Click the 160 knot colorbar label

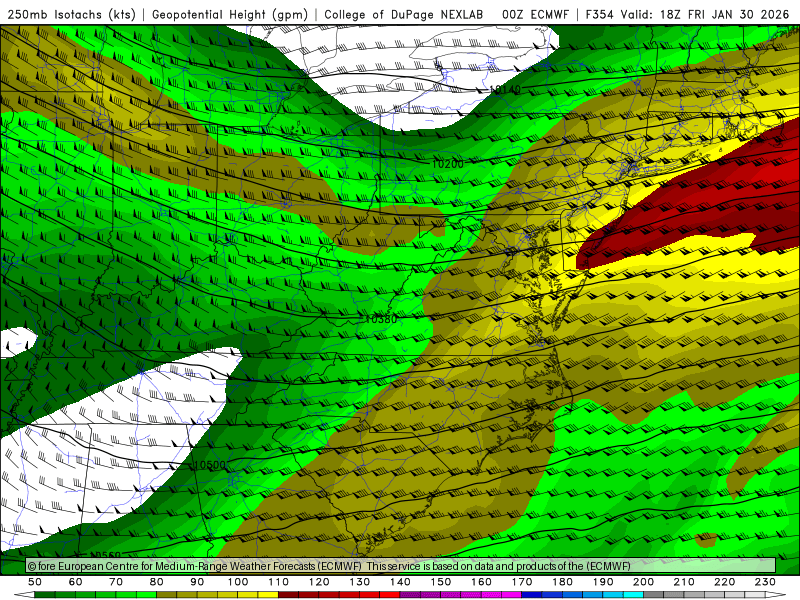[481, 582]
